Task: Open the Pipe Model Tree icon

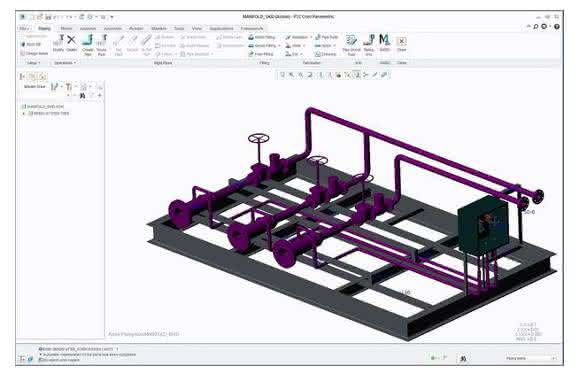Action: click(351, 45)
